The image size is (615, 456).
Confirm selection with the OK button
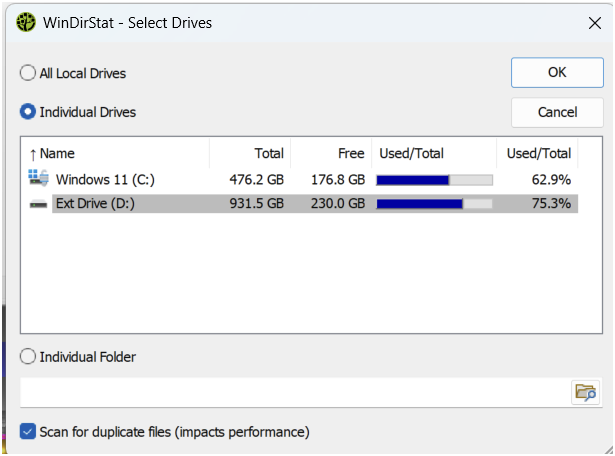(557, 73)
